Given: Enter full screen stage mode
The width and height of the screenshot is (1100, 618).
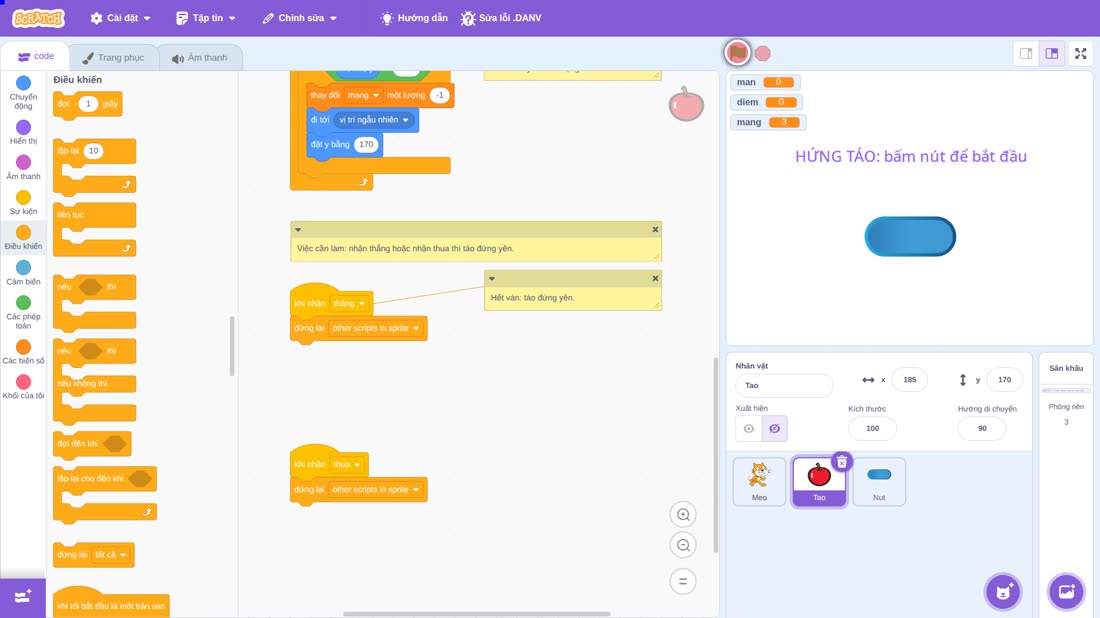Looking at the screenshot, I should [x=1080, y=53].
